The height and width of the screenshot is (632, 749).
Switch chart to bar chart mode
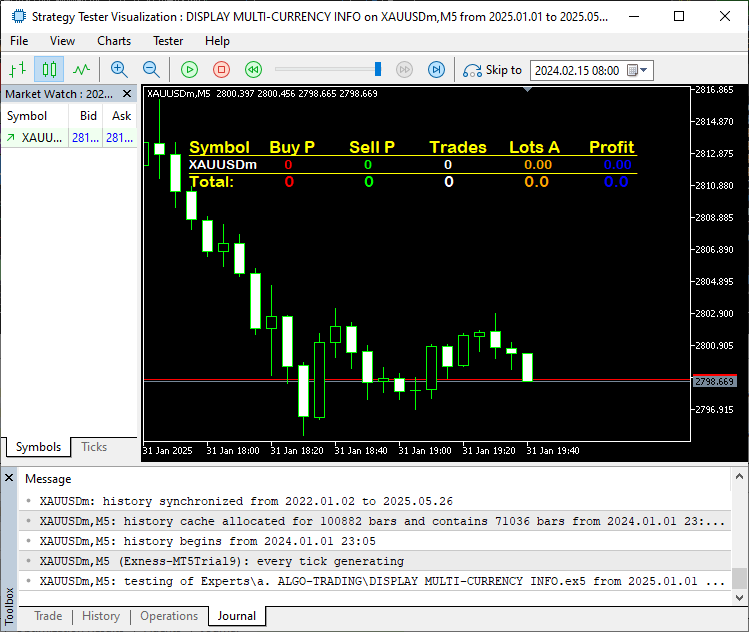(x=17, y=70)
